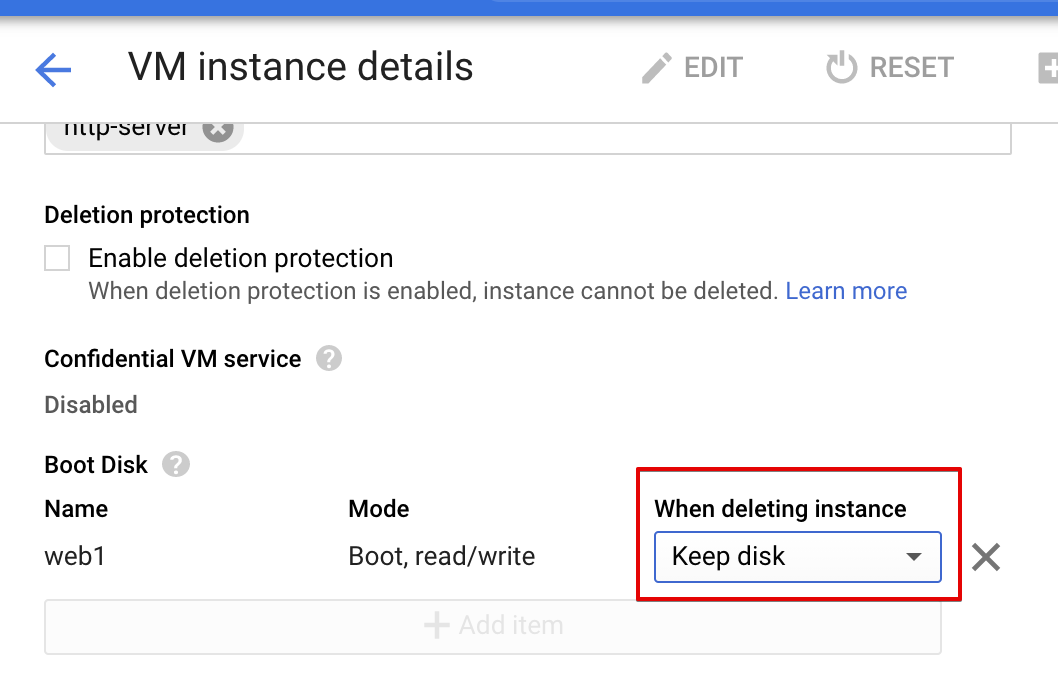This screenshot has width=1058, height=694.
Task: Click the Boot, read/write mode text
Action: pyautogui.click(x=441, y=556)
